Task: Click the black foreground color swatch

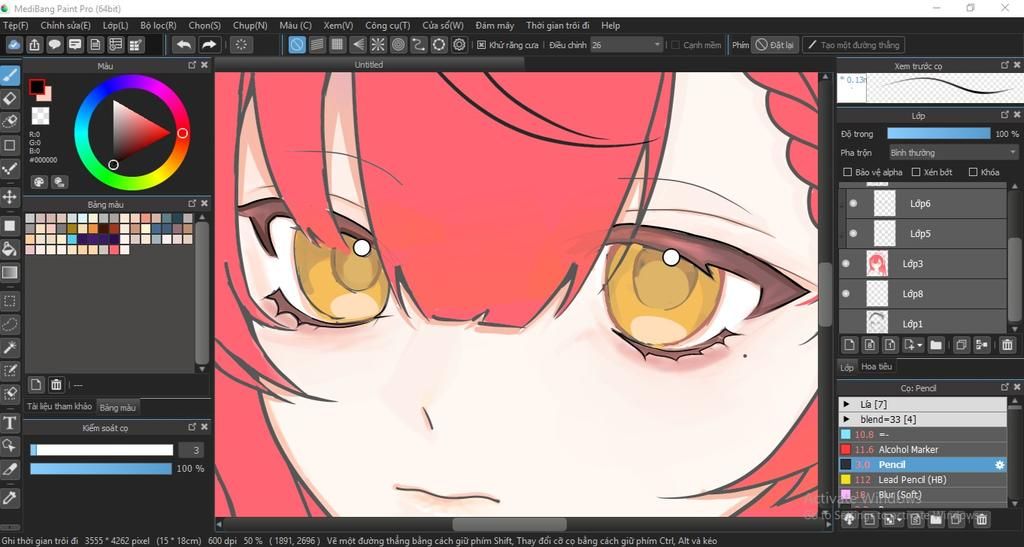Action: (x=37, y=87)
